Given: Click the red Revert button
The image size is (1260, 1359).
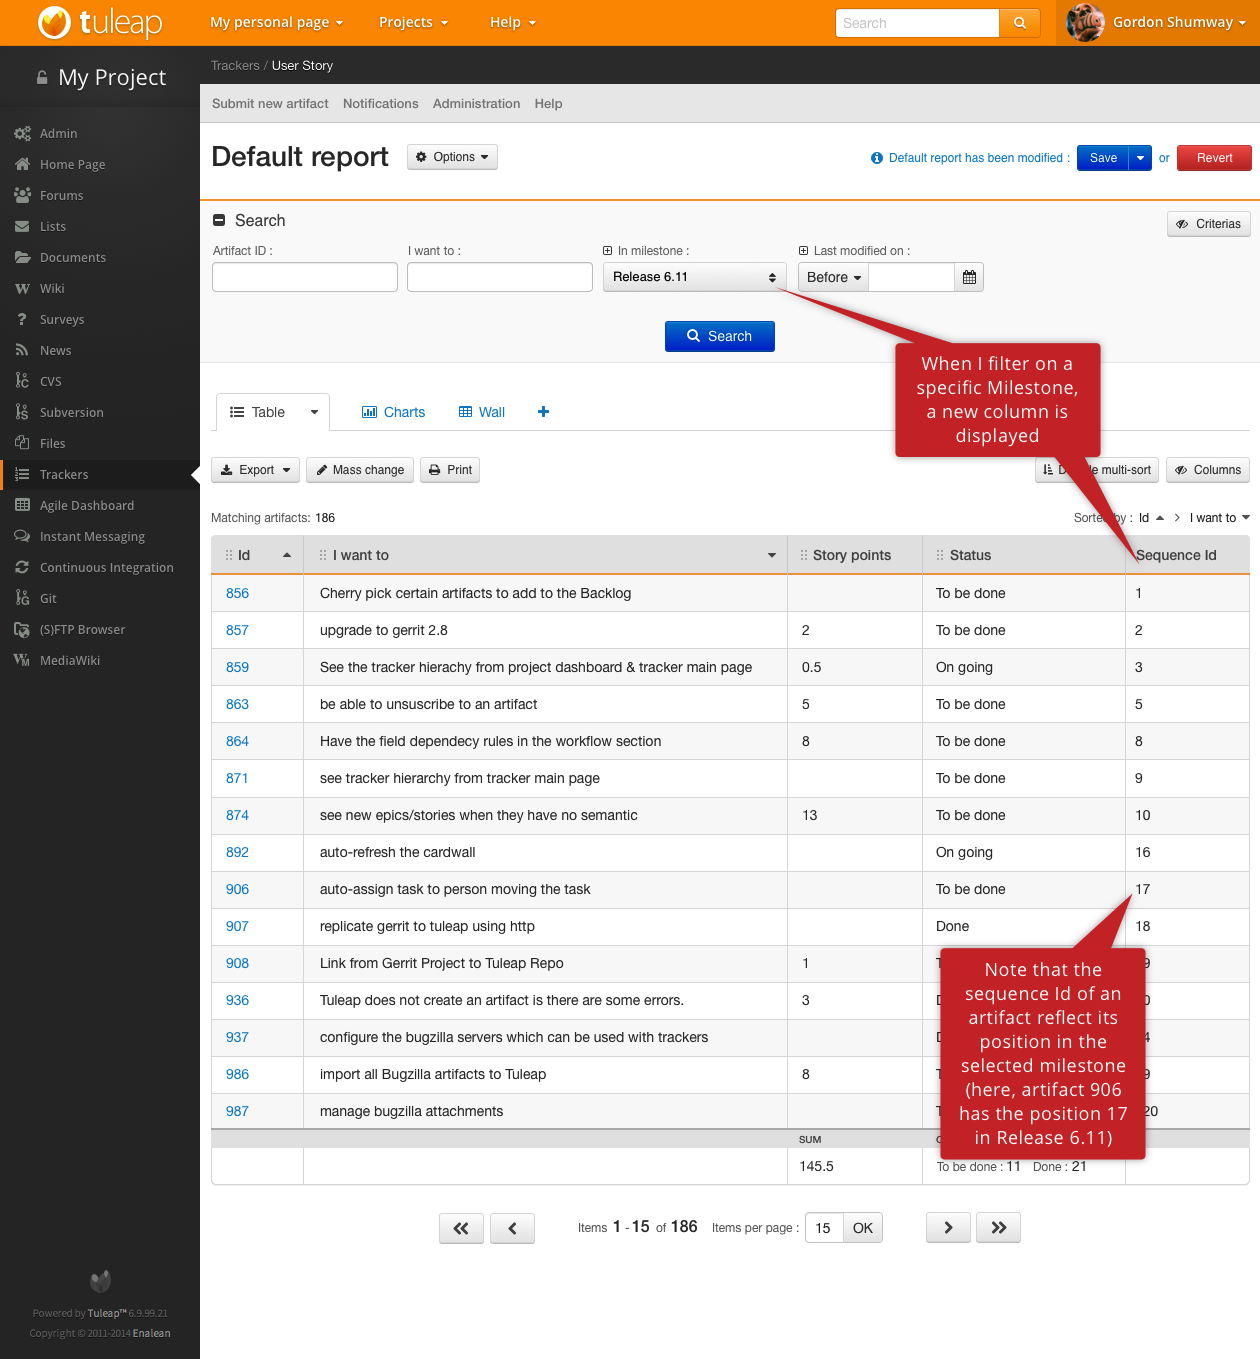Looking at the screenshot, I should click(x=1214, y=158).
